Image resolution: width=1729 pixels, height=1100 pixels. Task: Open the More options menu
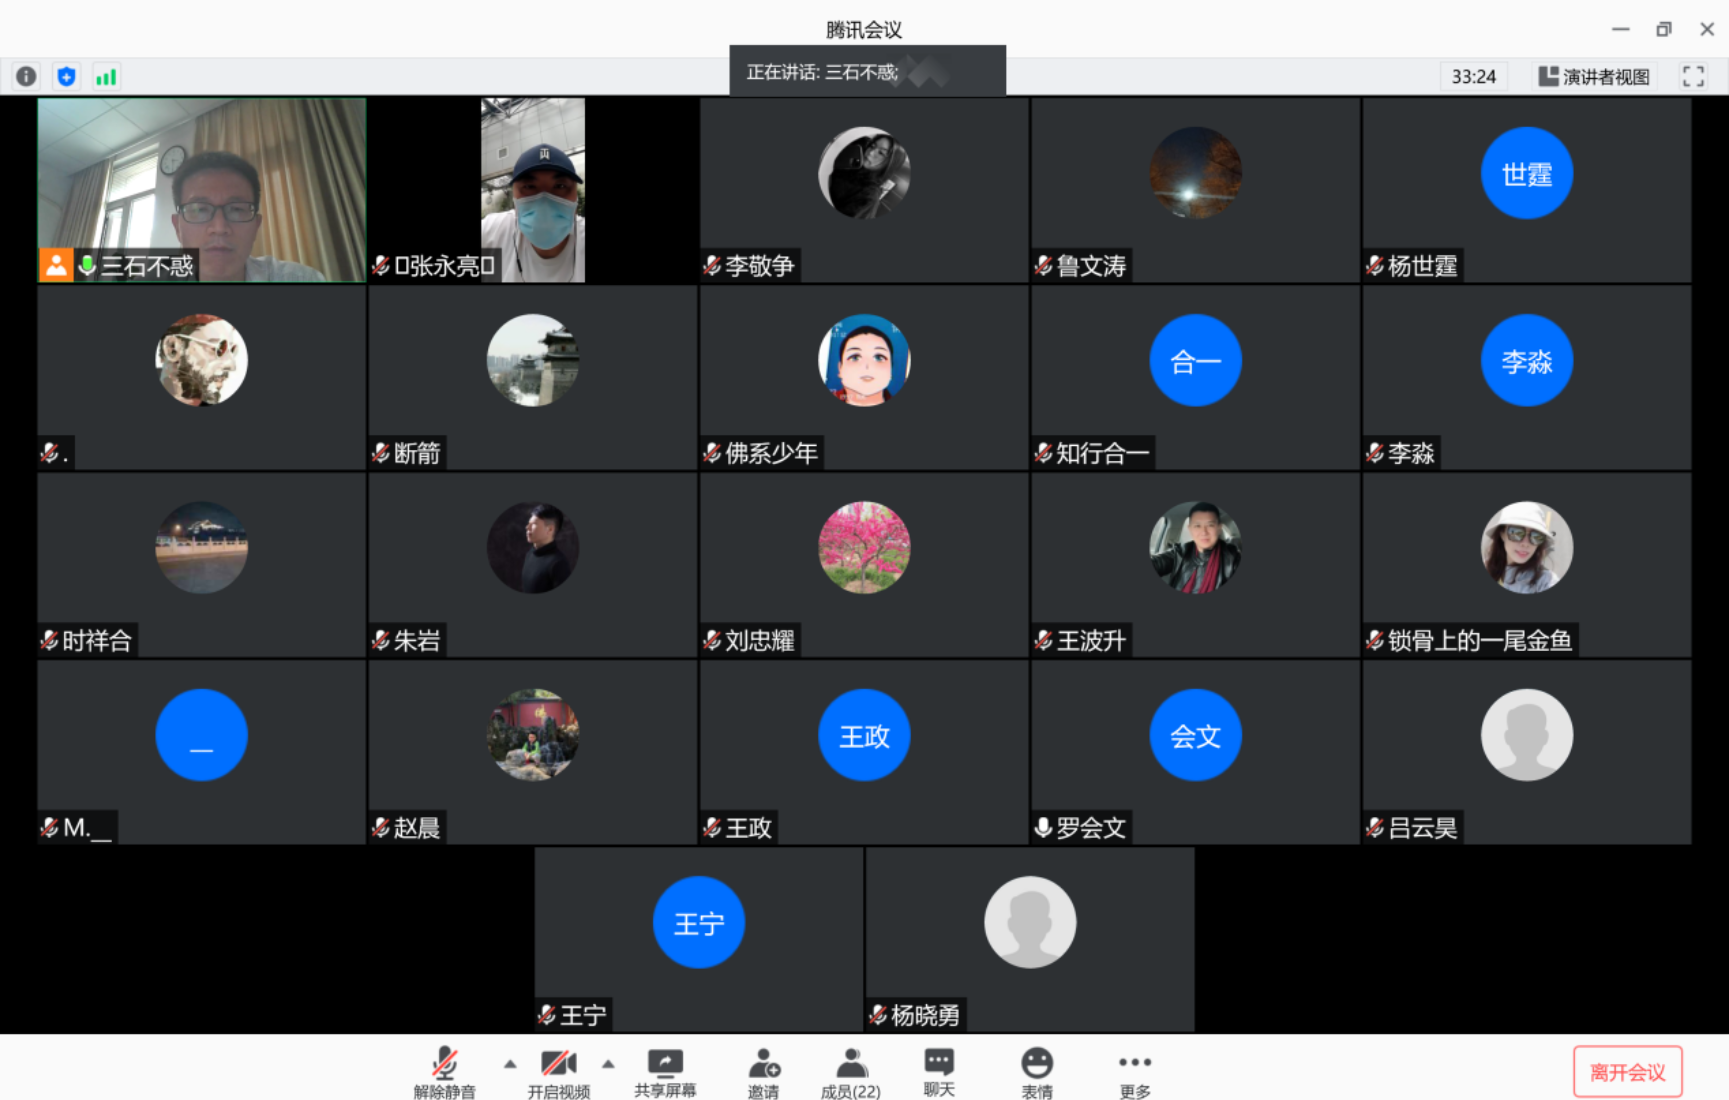point(1135,1072)
